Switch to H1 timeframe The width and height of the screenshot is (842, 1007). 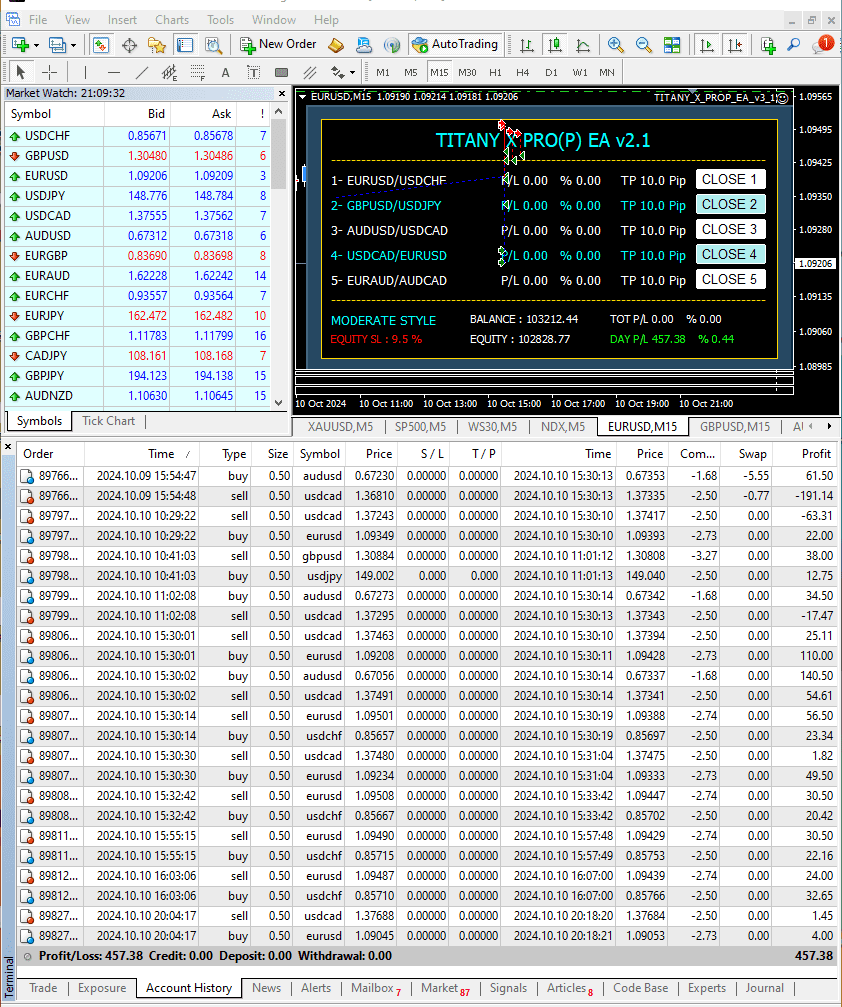[495, 73]
